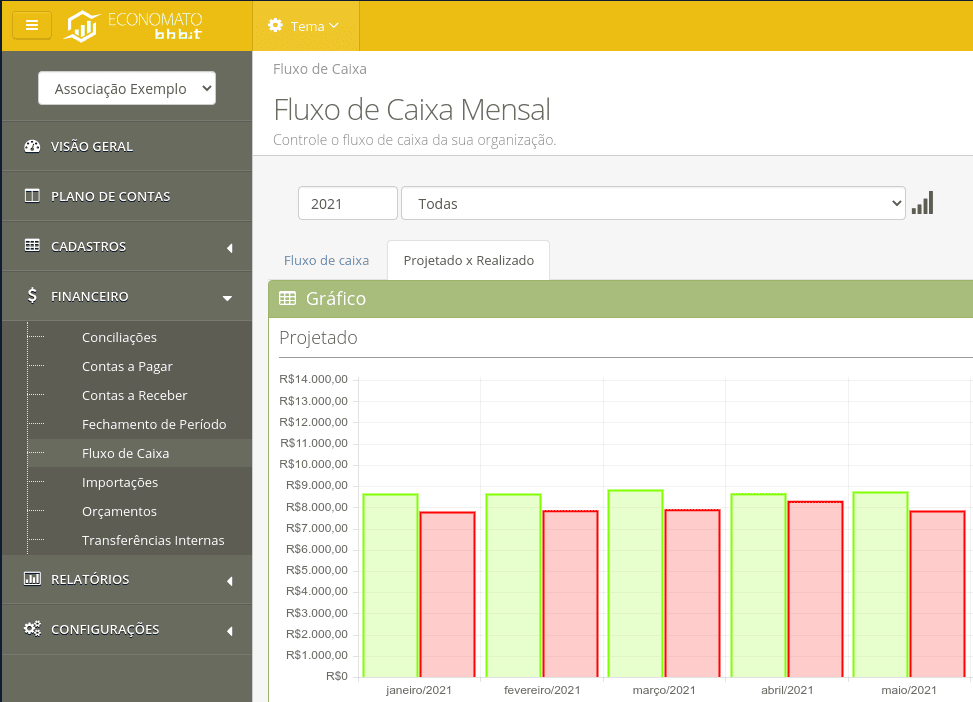
Task: Open Visão Geral in the sidebar
Action: [127, 146]
